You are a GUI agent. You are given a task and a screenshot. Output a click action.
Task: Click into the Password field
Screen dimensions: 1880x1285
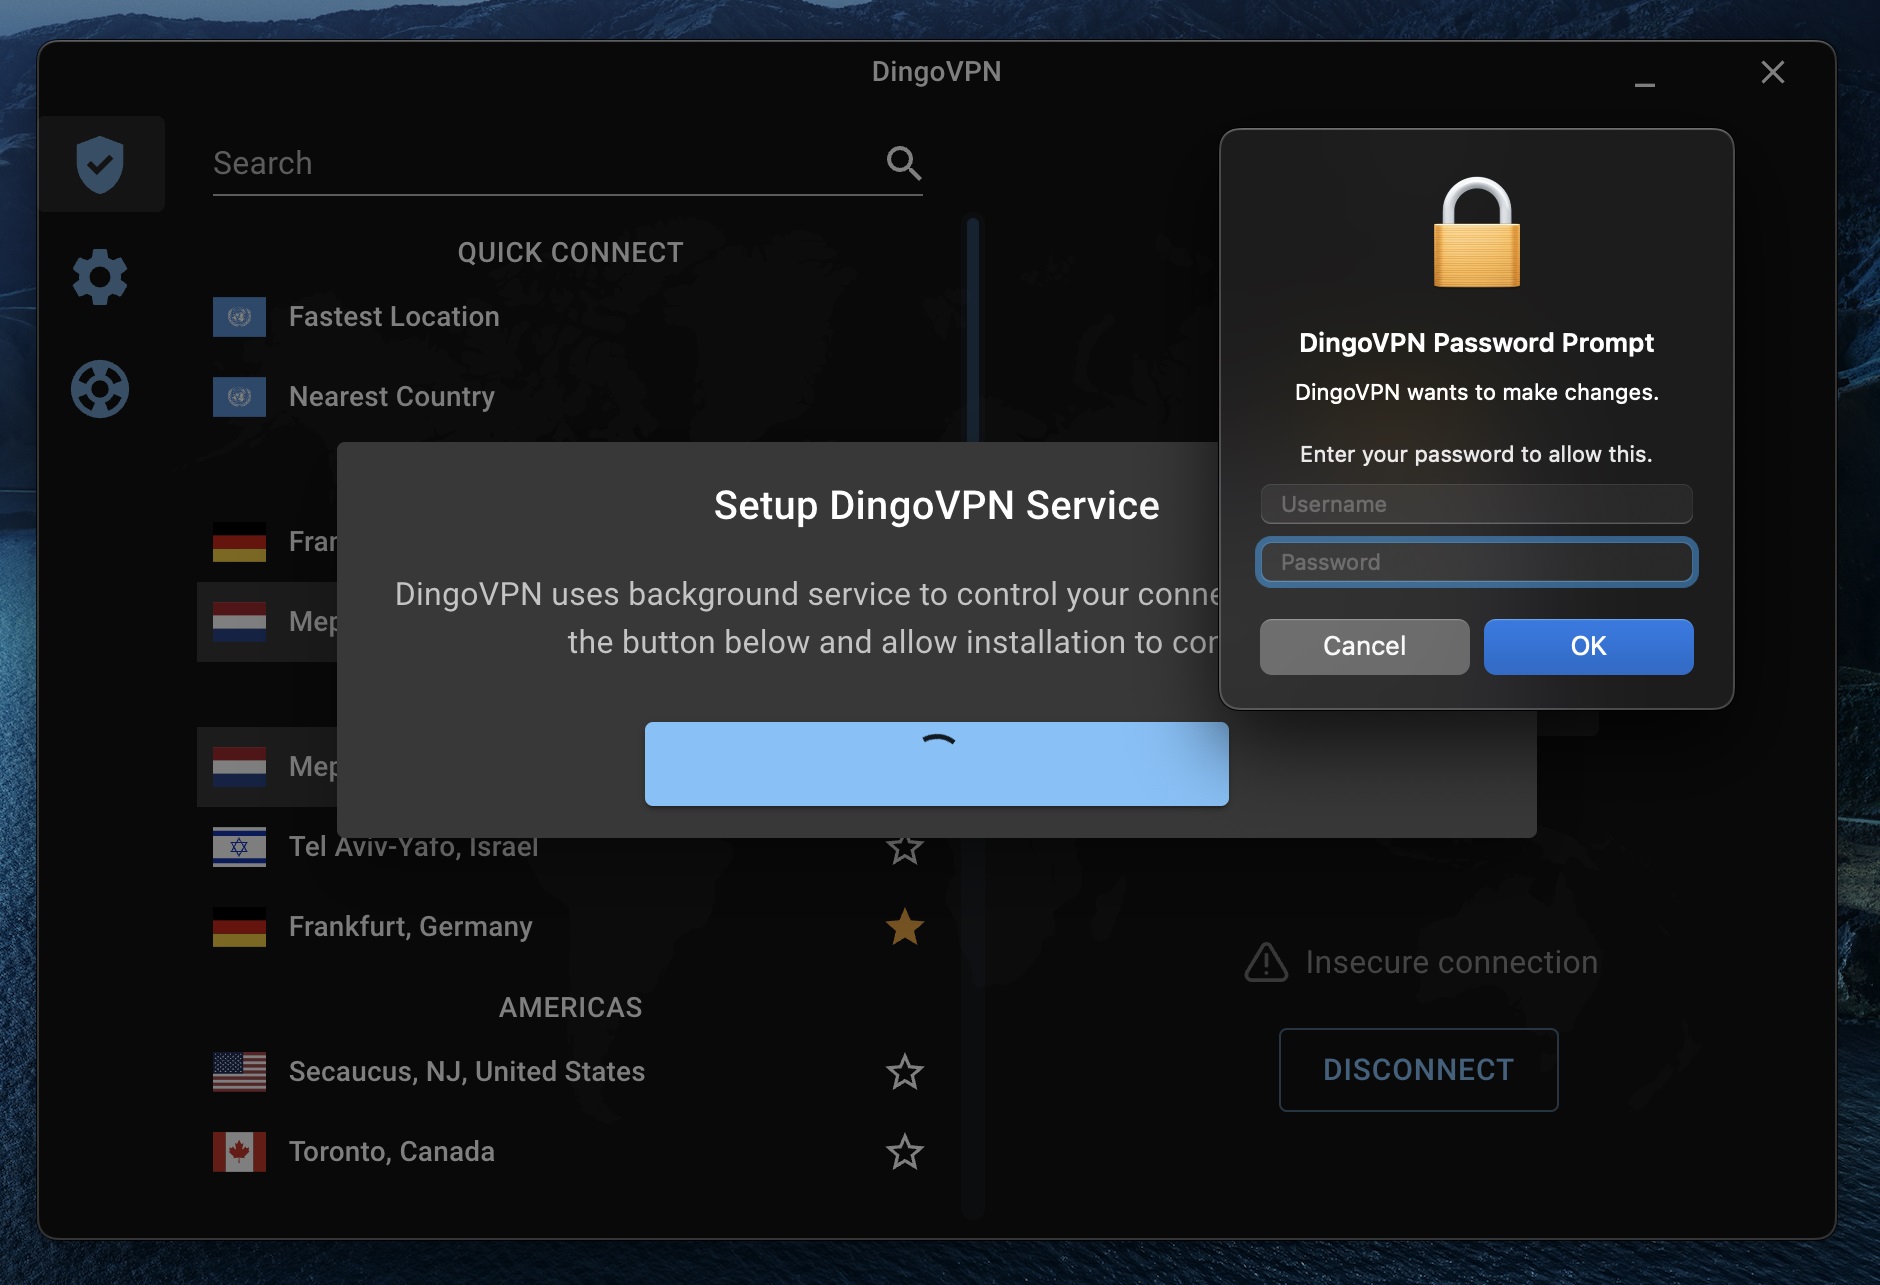pyautogui.click(x=1476, y=562)
